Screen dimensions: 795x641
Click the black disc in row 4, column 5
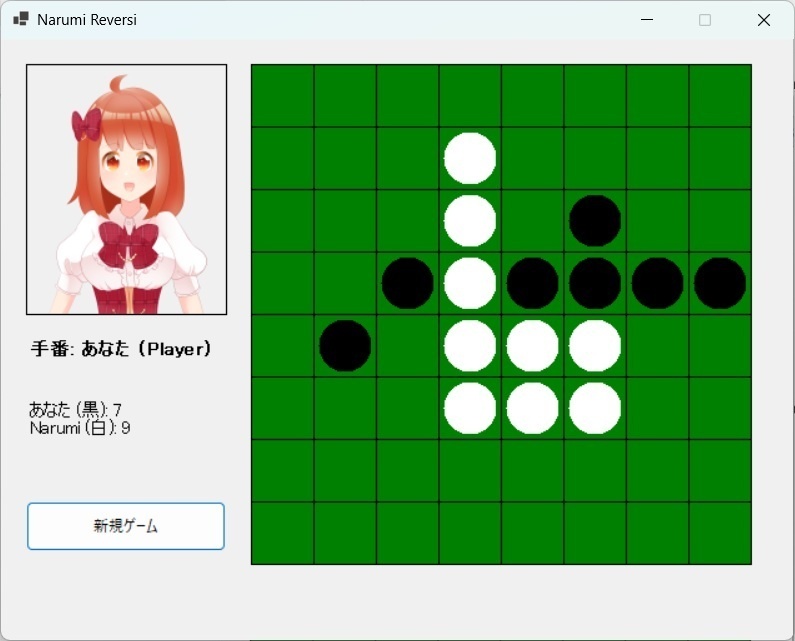pyautogui.click(x=532, y=283)
